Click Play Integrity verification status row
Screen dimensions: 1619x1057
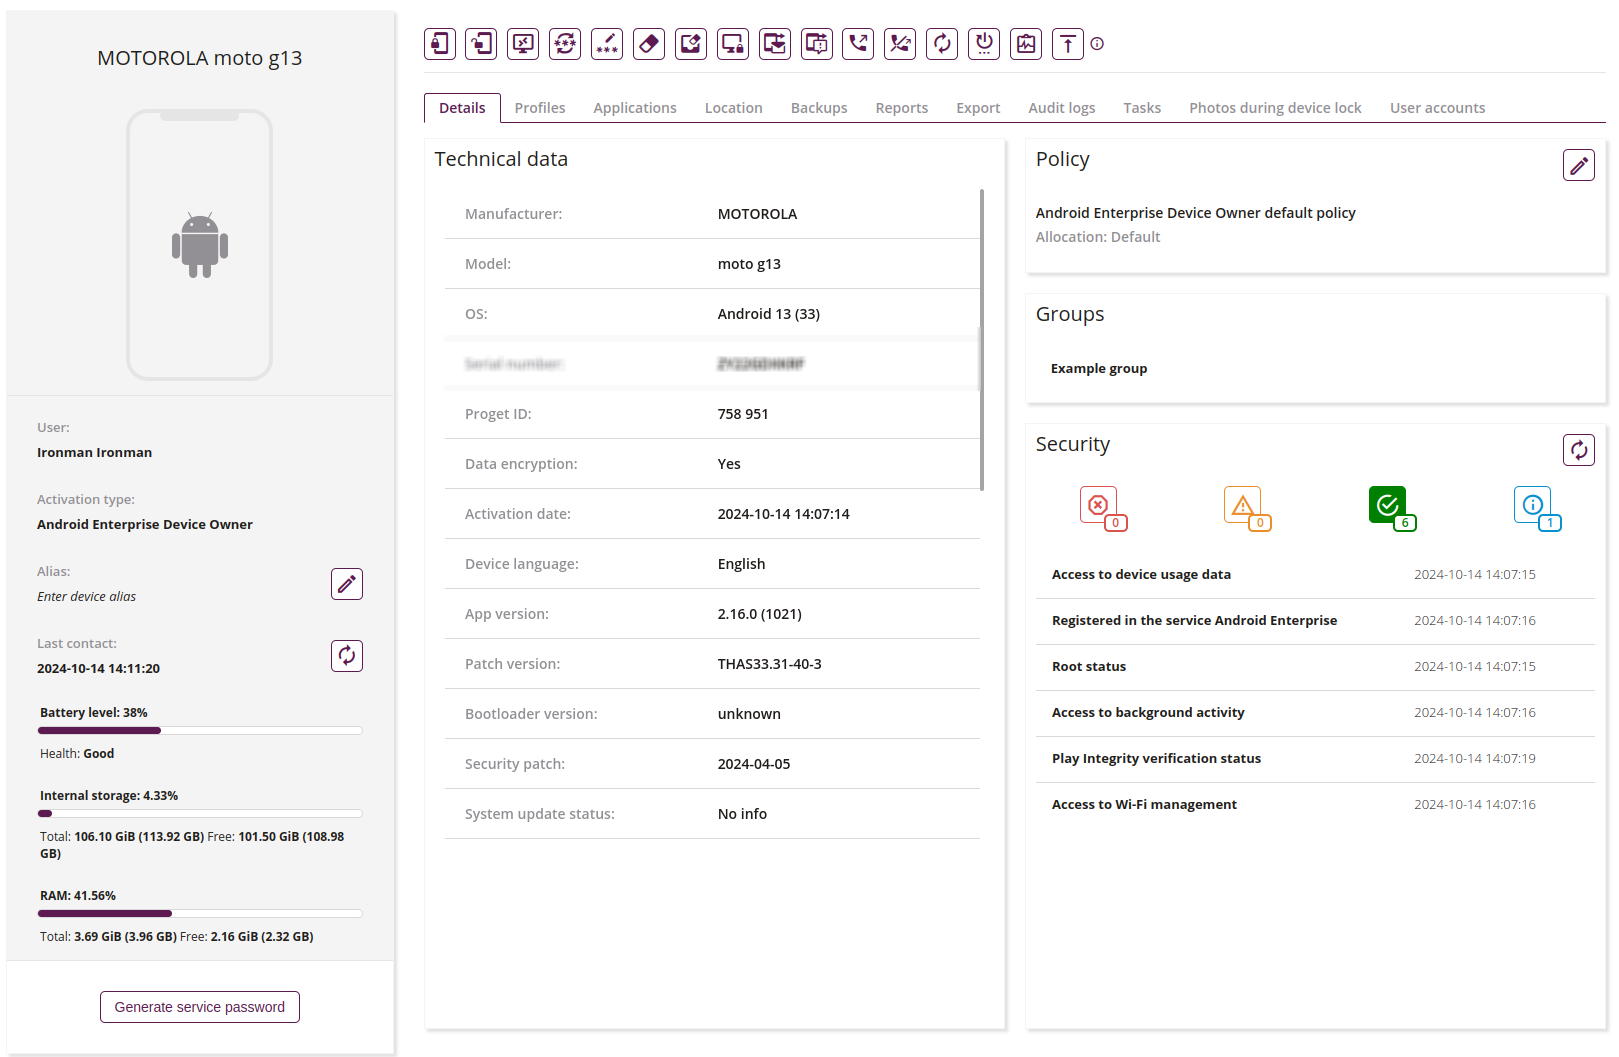coord(1315,759)
